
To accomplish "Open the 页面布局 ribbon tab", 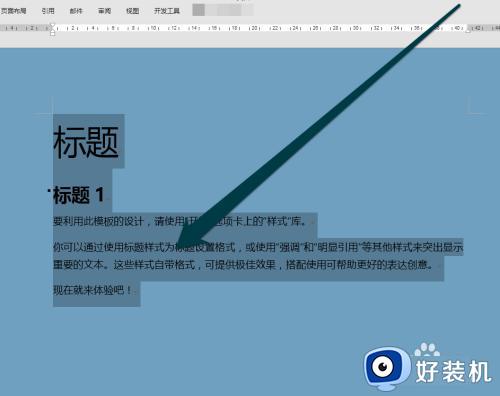I will click(13, 11).
